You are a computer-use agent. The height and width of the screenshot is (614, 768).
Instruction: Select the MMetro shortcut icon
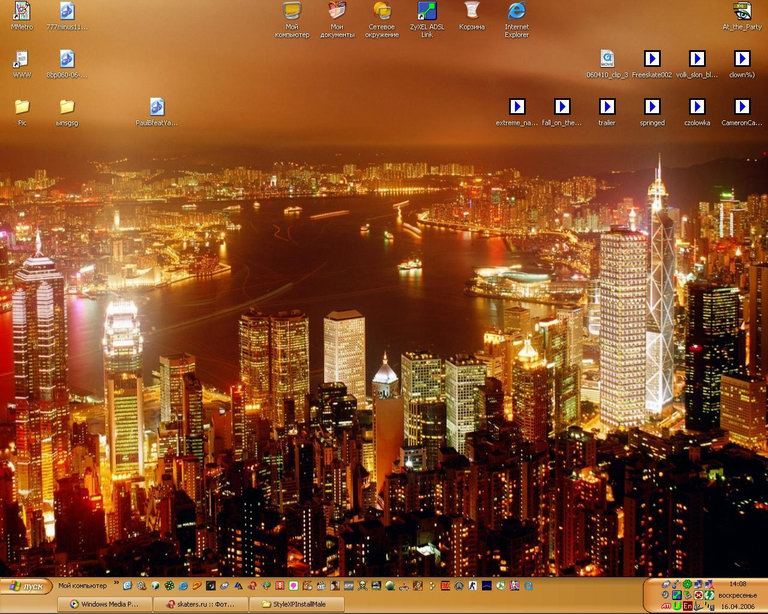click(x=21, y=12)
